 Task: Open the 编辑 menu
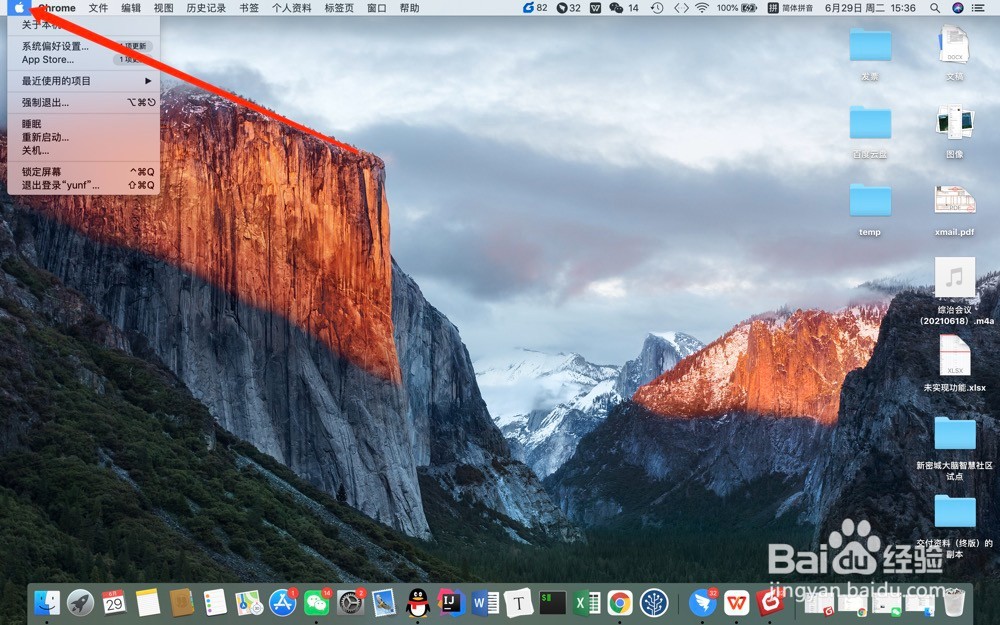[x=131, y=8]
